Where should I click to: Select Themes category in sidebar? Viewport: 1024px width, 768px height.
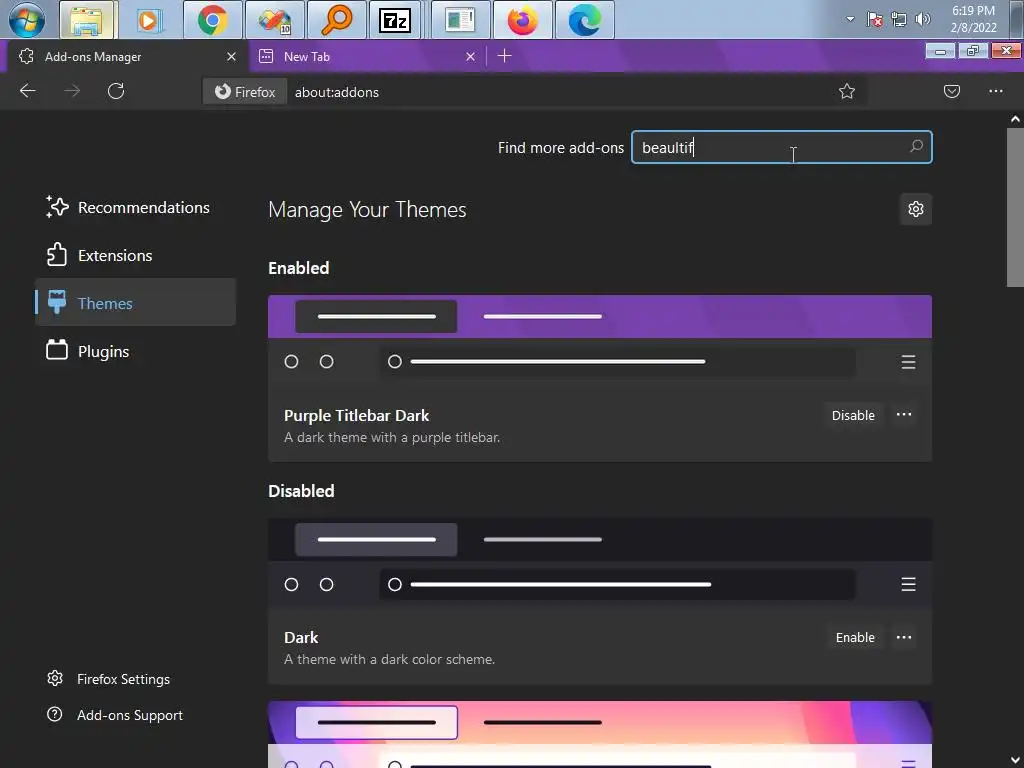136,303
